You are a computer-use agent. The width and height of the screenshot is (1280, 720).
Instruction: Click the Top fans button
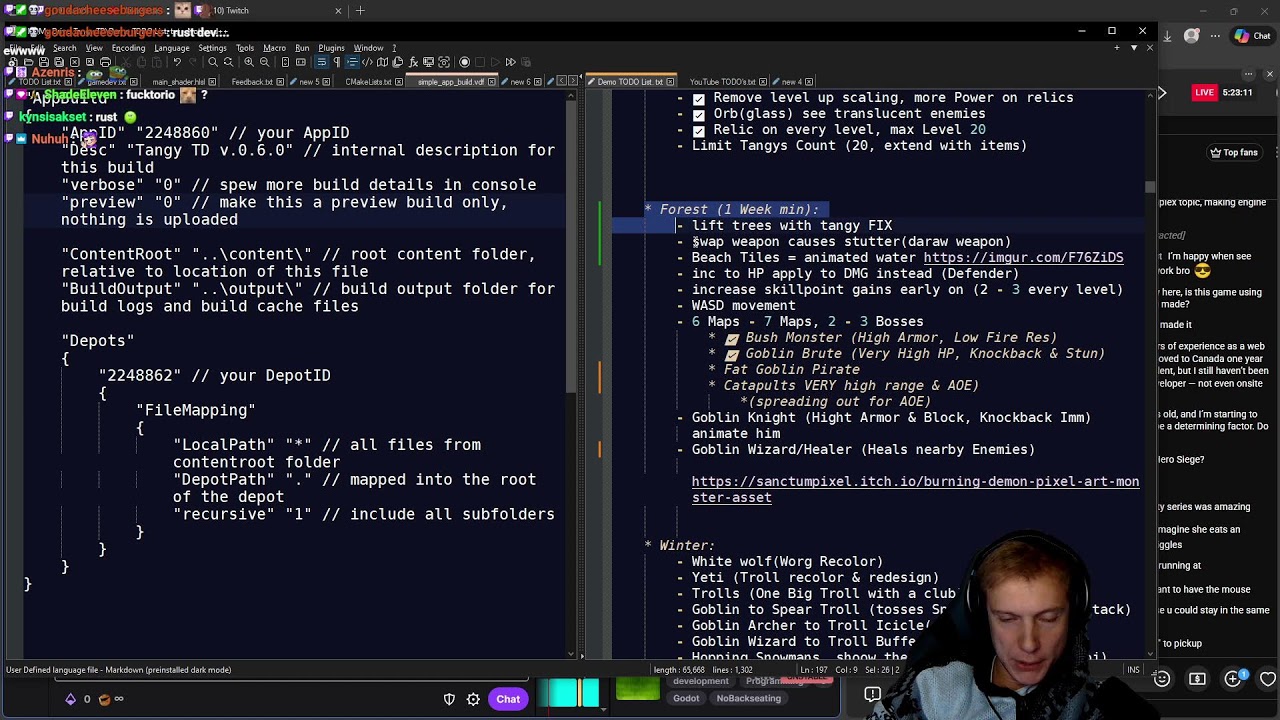[1234, 153]
